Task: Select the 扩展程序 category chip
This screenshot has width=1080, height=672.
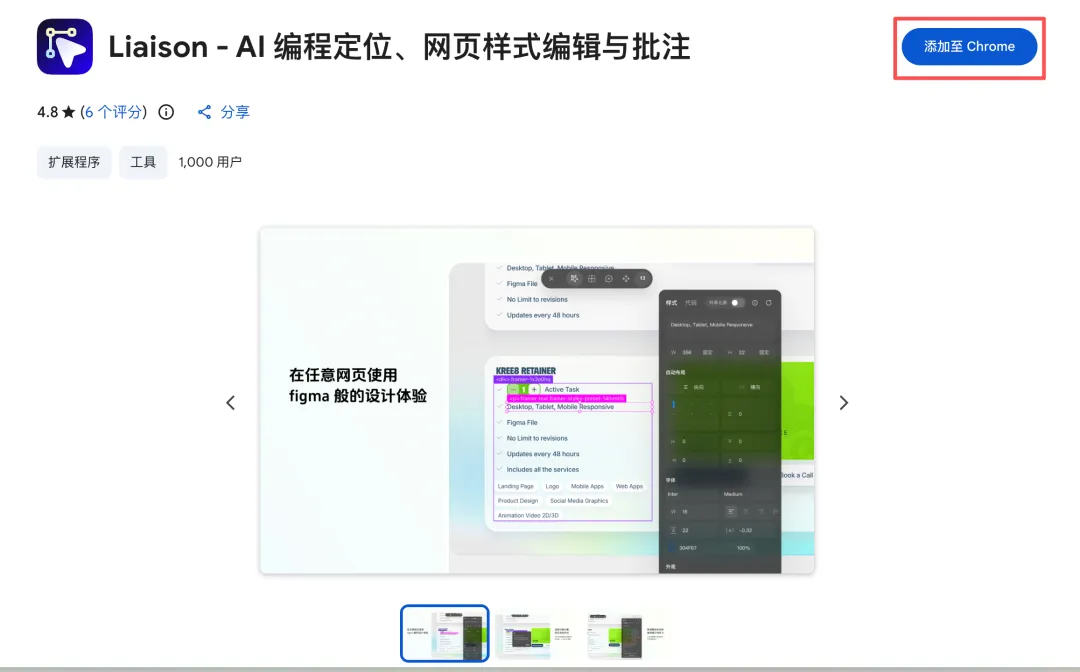Action: click(74, 162)
